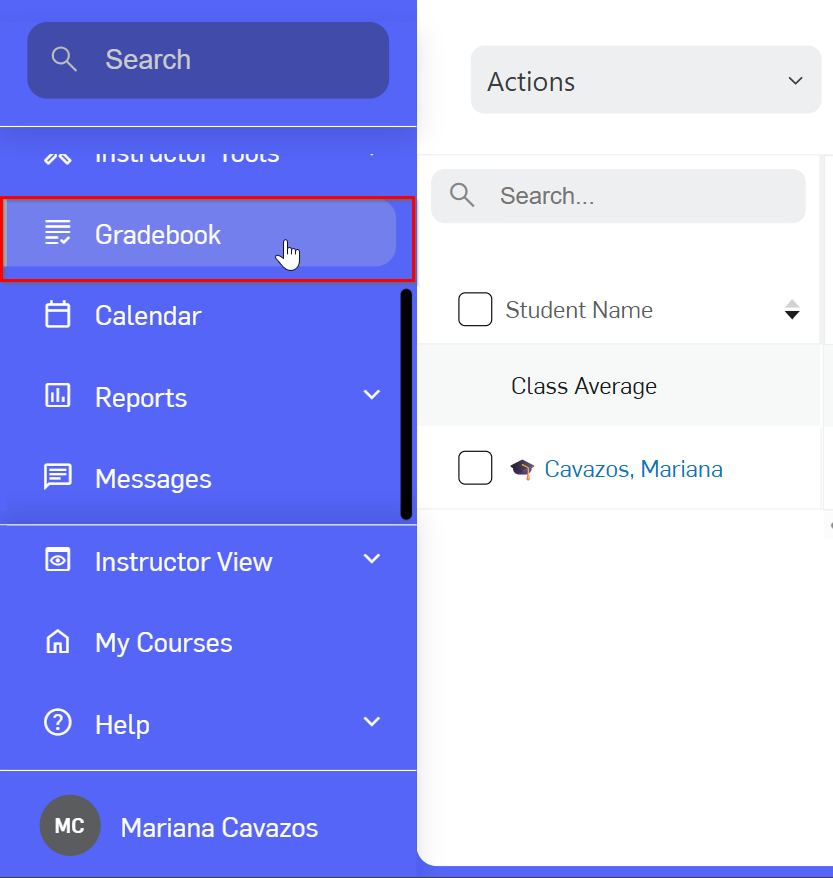Check the select-all Student Name checkbox

(475, 309)
